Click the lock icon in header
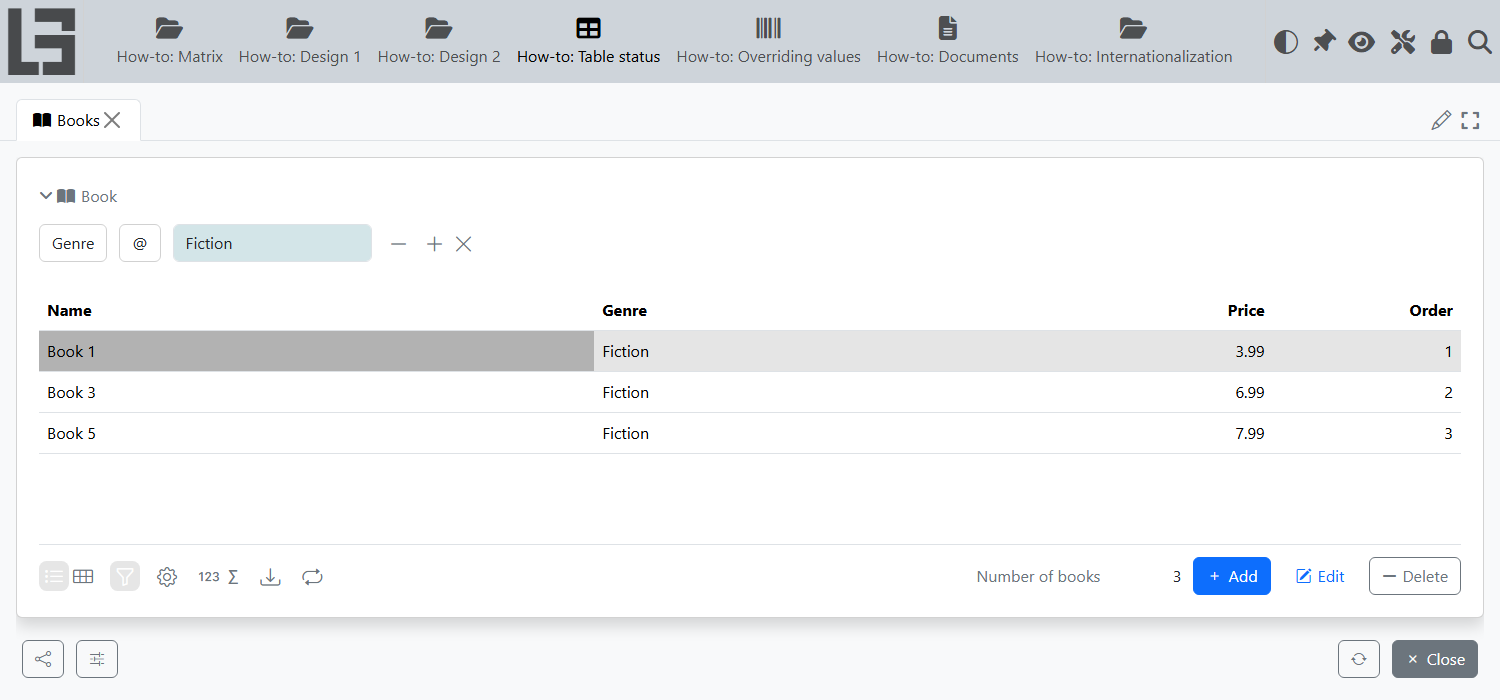This screenshot has width=1500, height=700. click(x=1441, y=42)
